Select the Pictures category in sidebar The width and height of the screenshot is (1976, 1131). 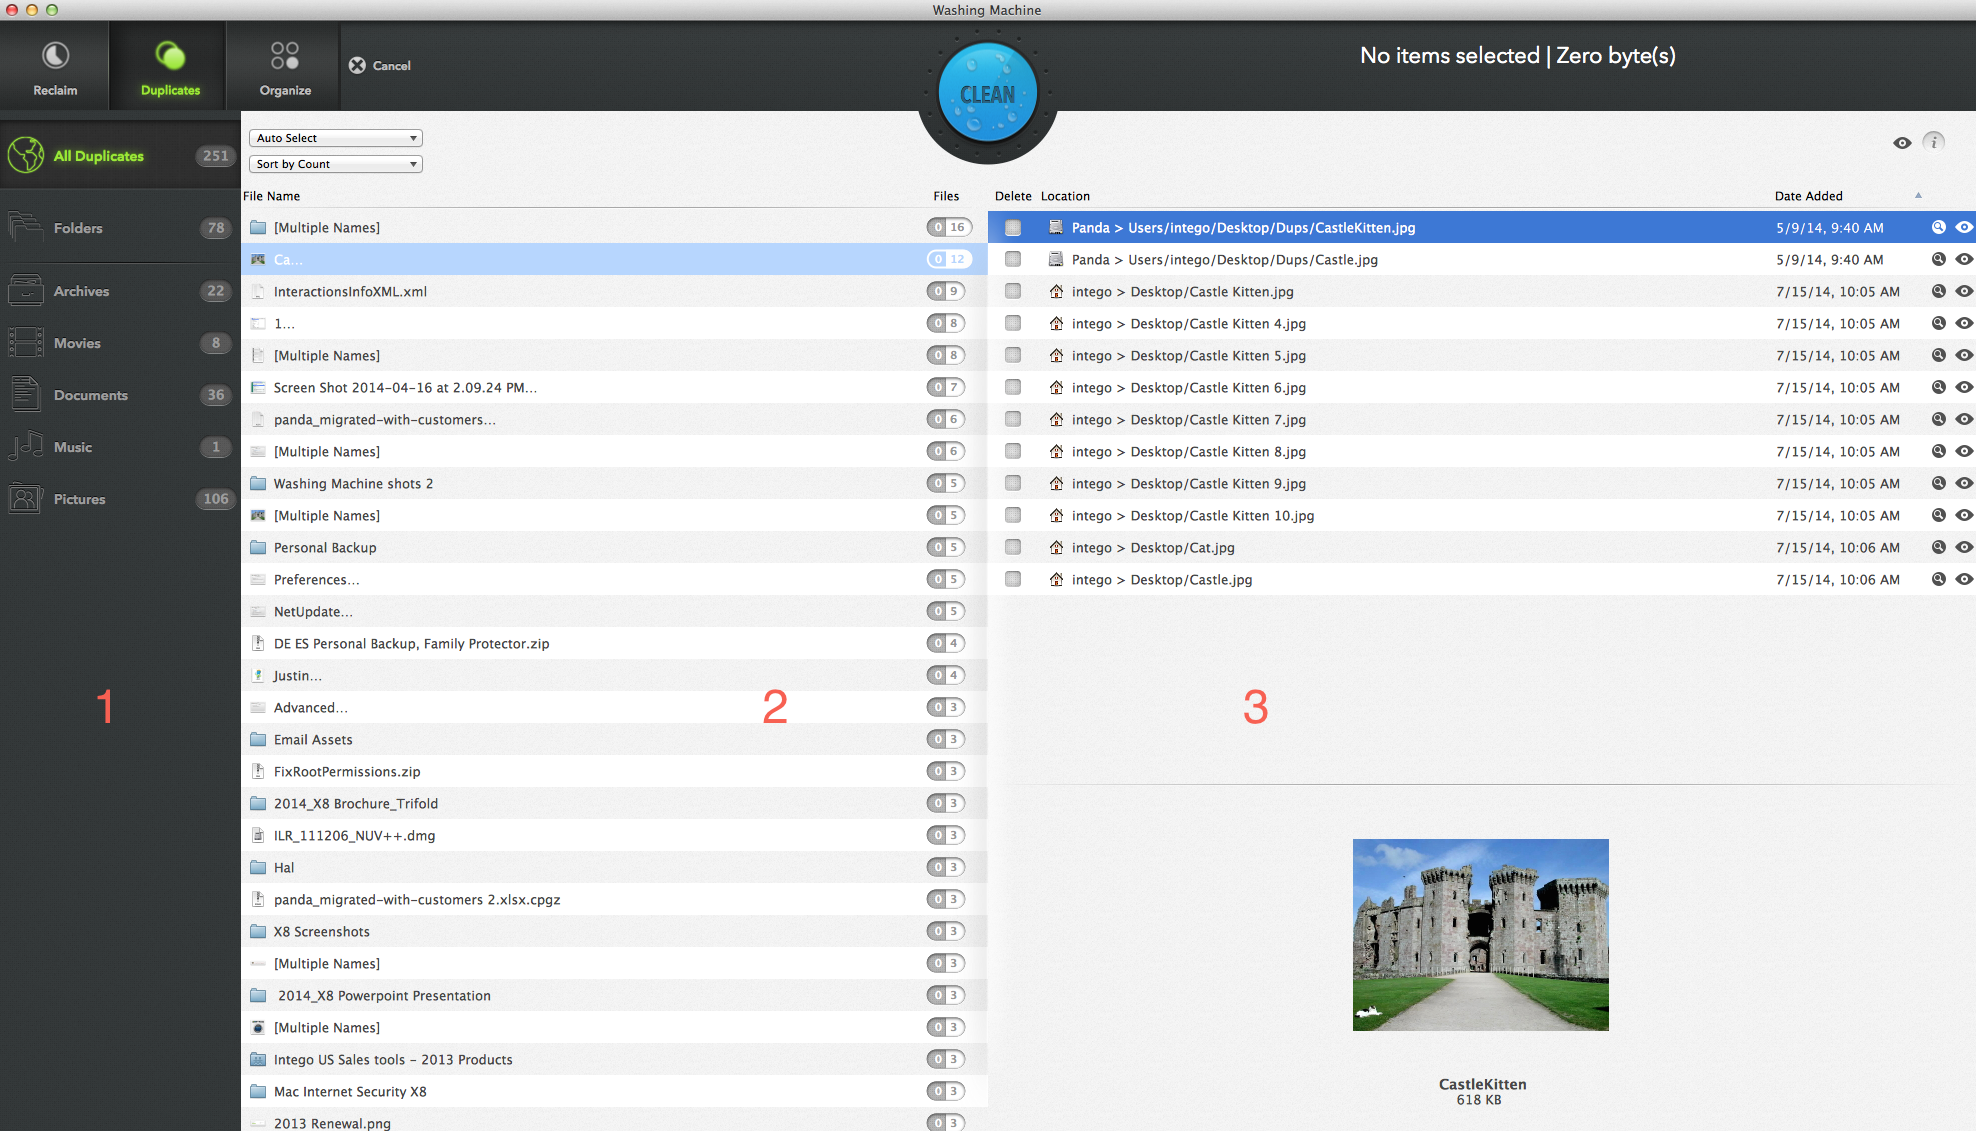(x=120, y=499)
